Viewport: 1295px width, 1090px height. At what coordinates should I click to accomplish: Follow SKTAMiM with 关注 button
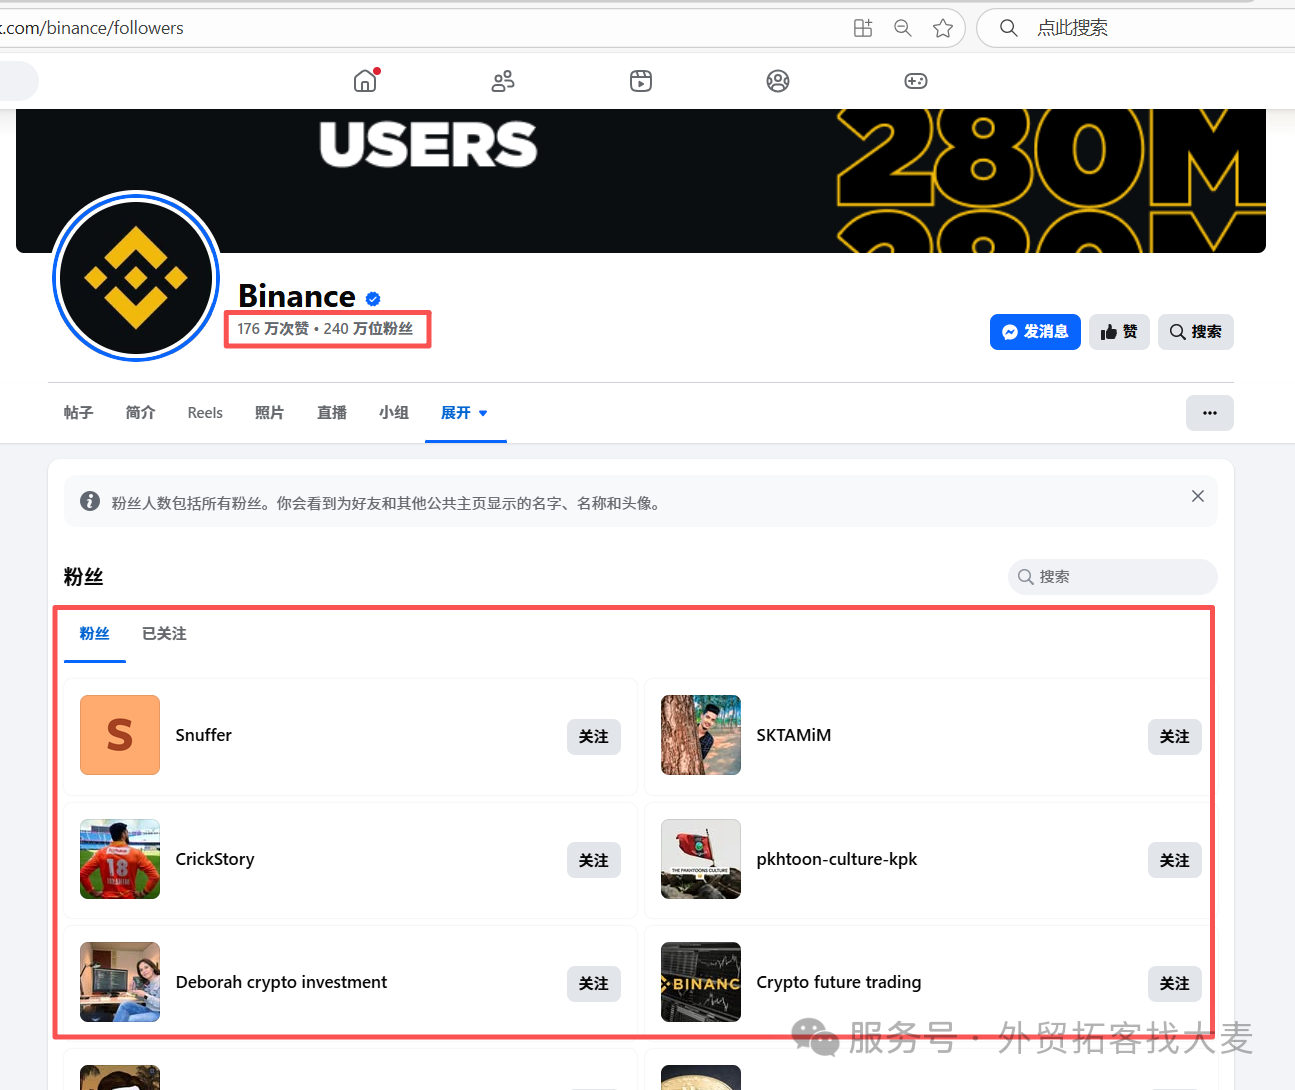tap(1175, 737)
